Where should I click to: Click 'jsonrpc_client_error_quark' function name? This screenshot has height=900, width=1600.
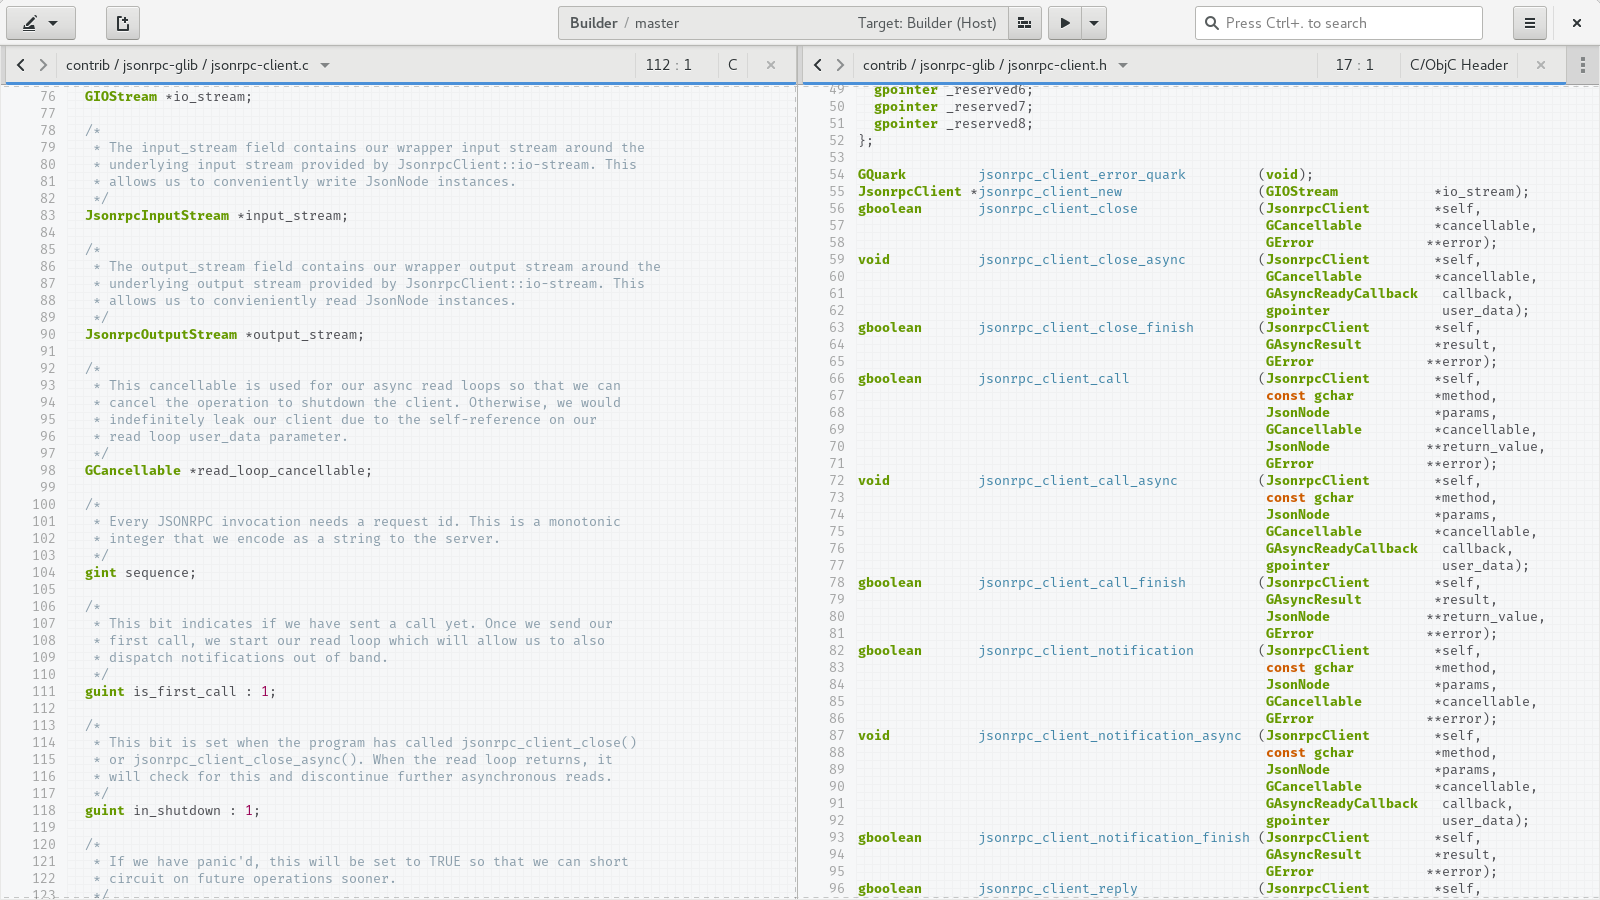point(1082,174)
